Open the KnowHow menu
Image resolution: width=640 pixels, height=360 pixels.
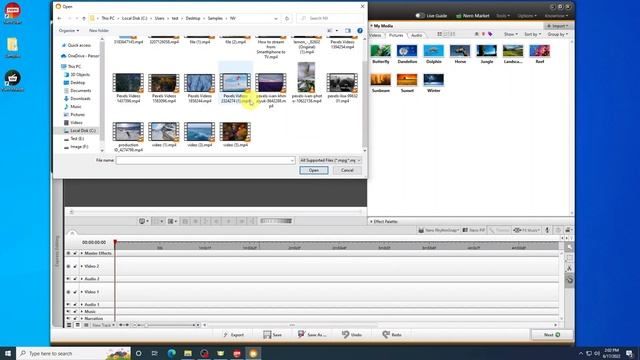coord(556,16)
